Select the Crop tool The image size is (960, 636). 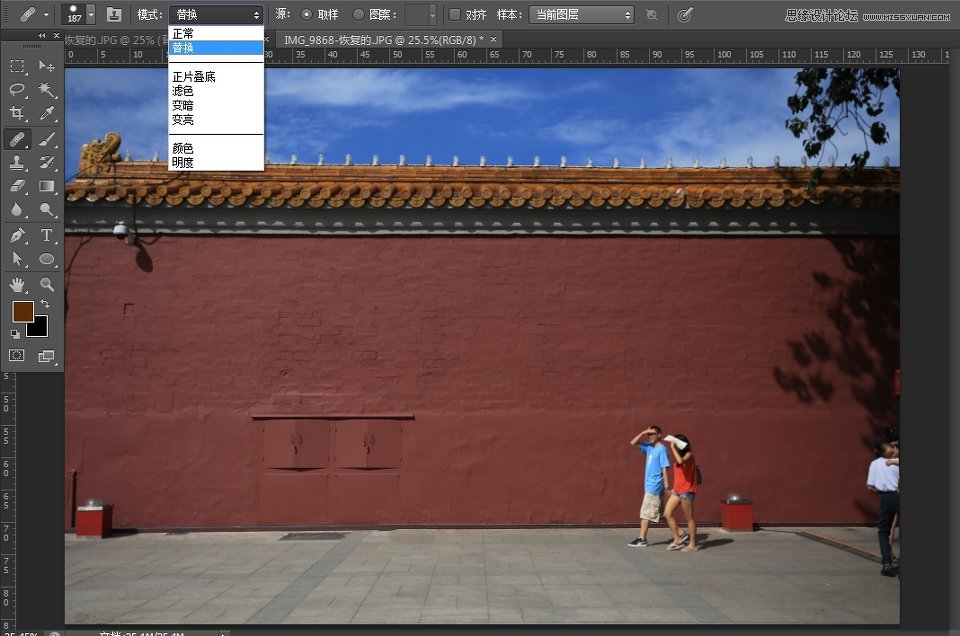click(16, 113)
